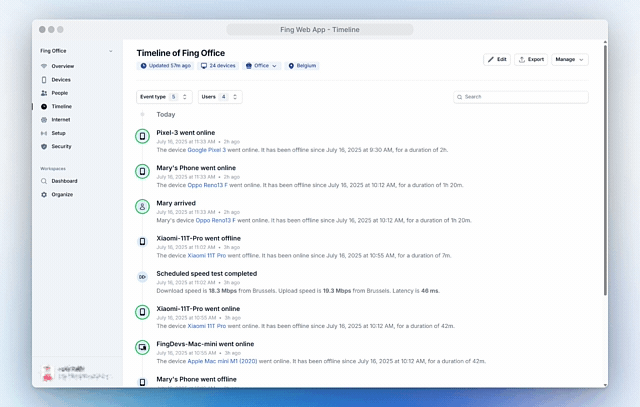Click the magnifier icon in Search field
This screenshot has height=407, width=640.
click(x=460, y=97)
